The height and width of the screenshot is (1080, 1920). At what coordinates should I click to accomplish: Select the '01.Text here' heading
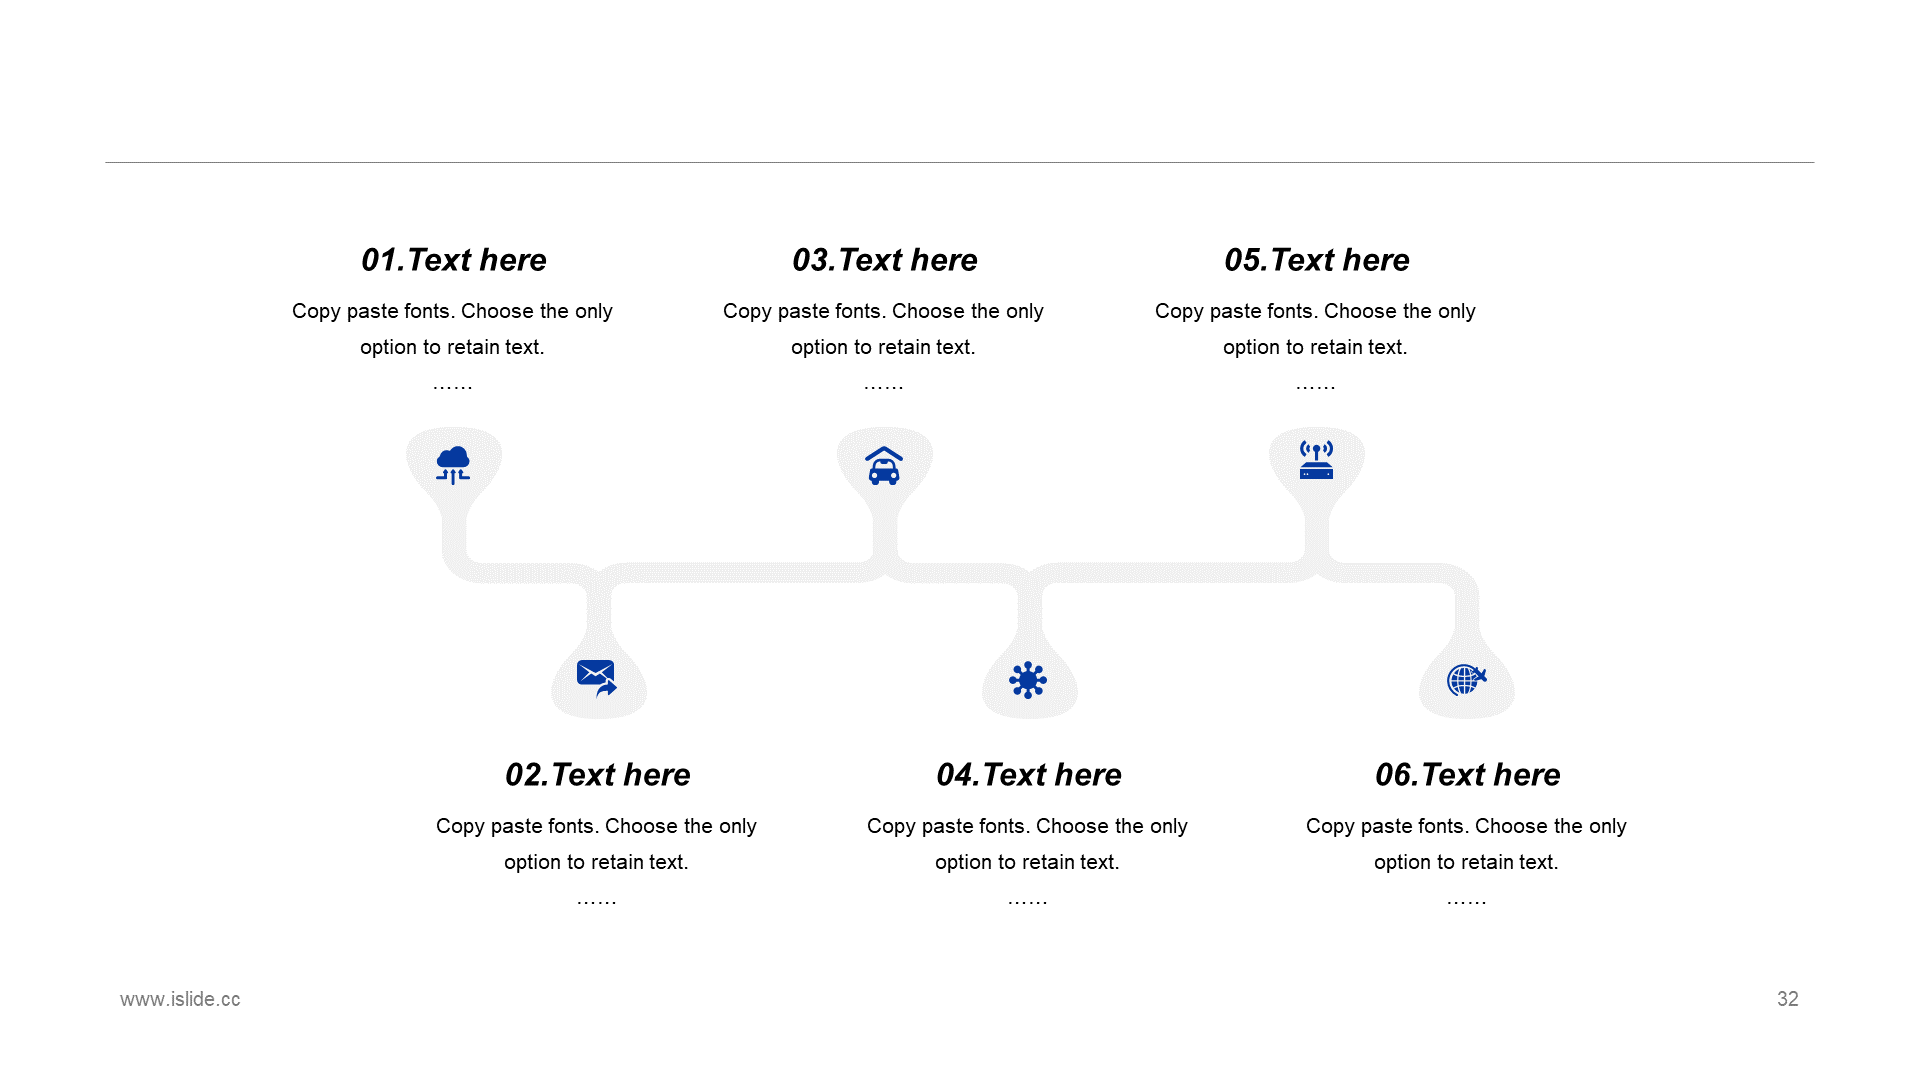(453, 260)
